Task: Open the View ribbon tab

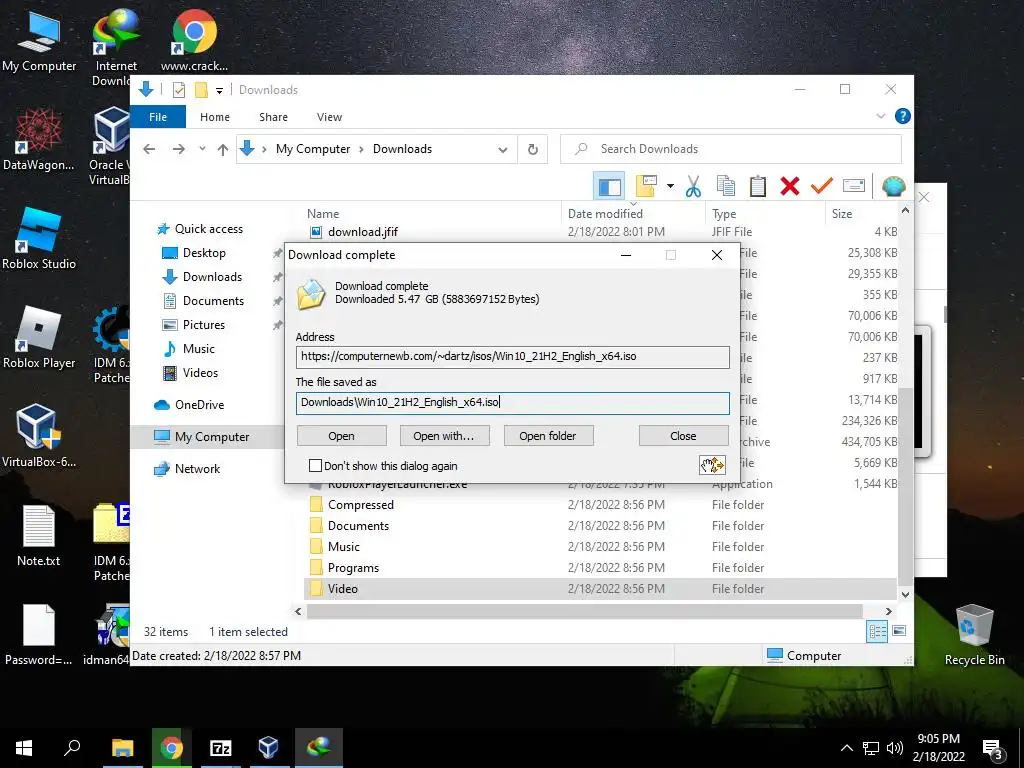Action: 329,117
